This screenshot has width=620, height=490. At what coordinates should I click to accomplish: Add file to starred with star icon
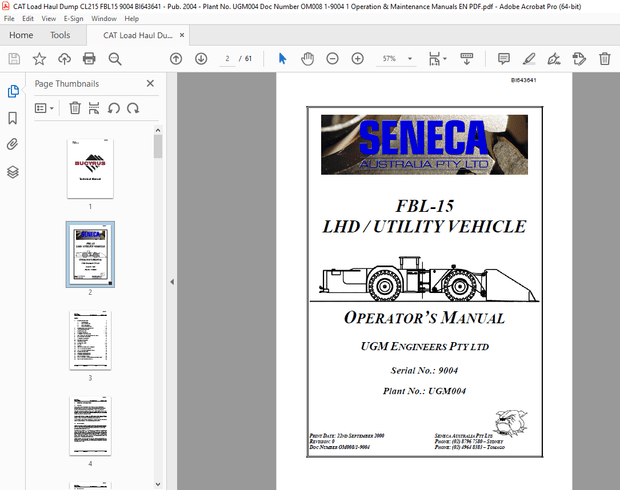[x=39, y=59]
